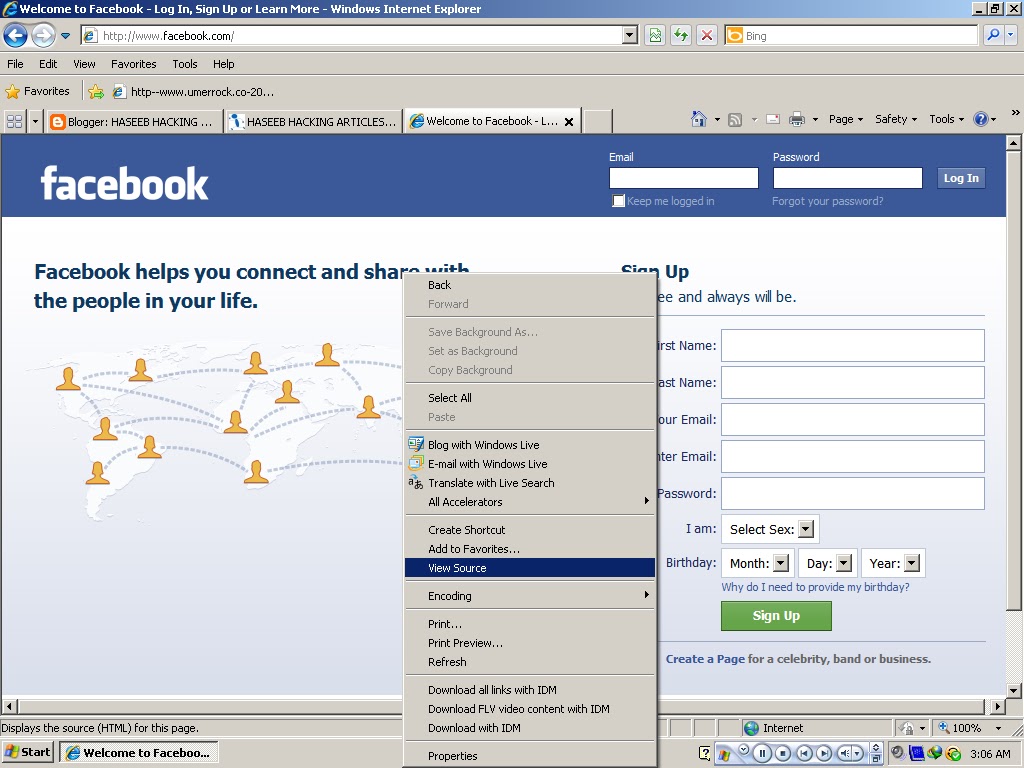This screenshot has height=768, width=1024.
Task: Switch to the HASEEB HACKING ARTICLES tab
Action: pyautogui.click(x=313, y=121)
